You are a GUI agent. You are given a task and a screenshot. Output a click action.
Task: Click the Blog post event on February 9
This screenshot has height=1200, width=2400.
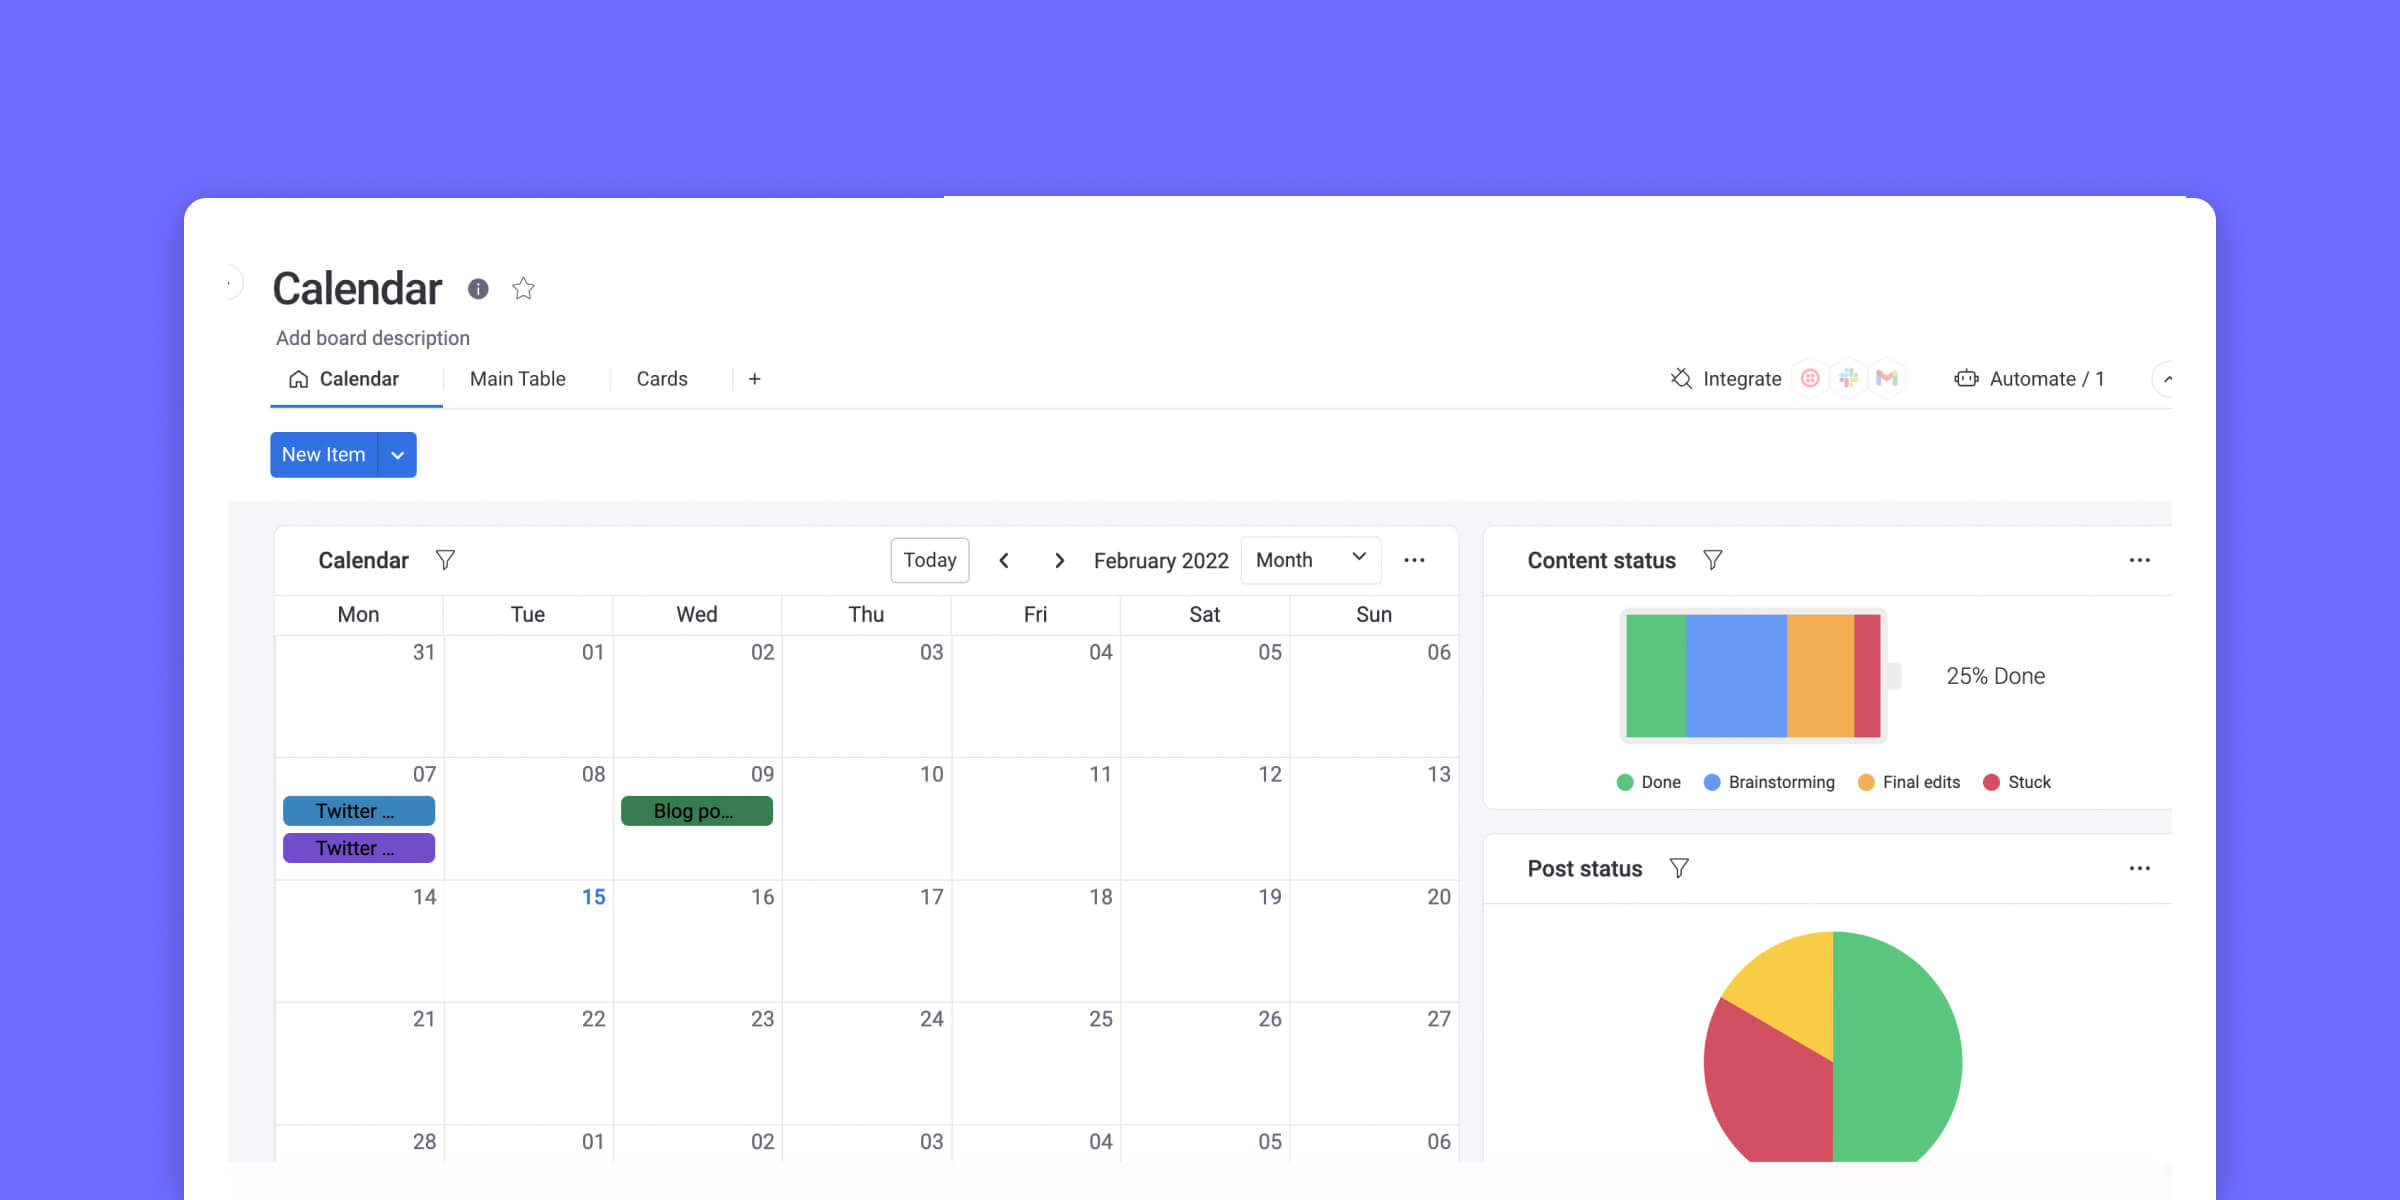(x=695, y=811)
